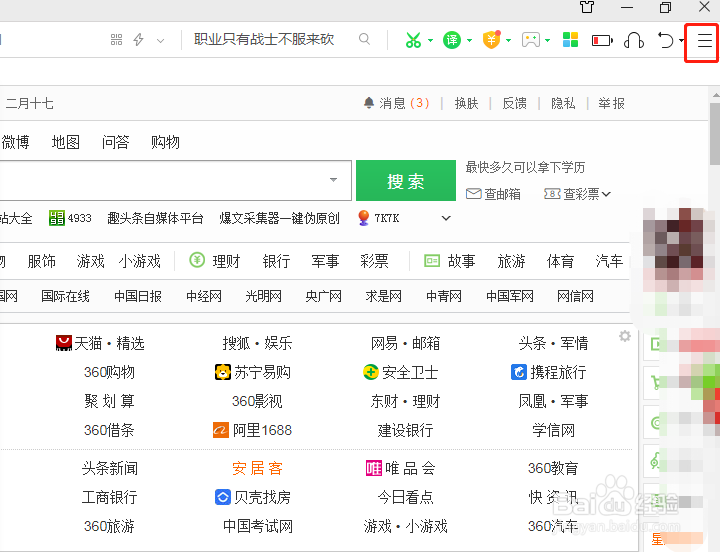Click the green translate icon

(x=452, y=40)
